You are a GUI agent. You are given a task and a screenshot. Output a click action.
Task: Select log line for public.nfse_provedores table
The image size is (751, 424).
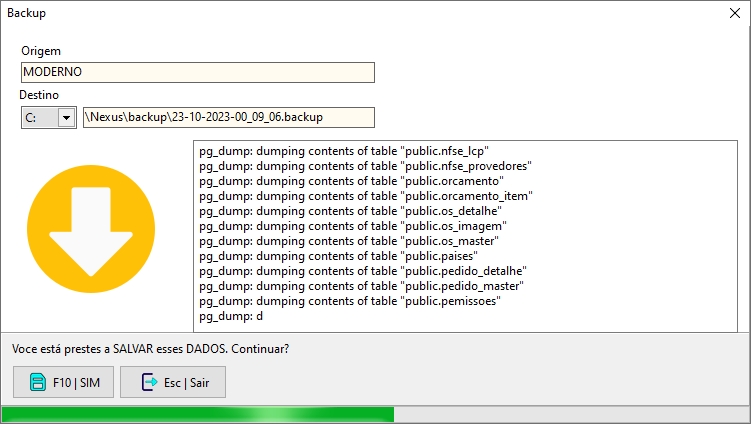[365, 166]
